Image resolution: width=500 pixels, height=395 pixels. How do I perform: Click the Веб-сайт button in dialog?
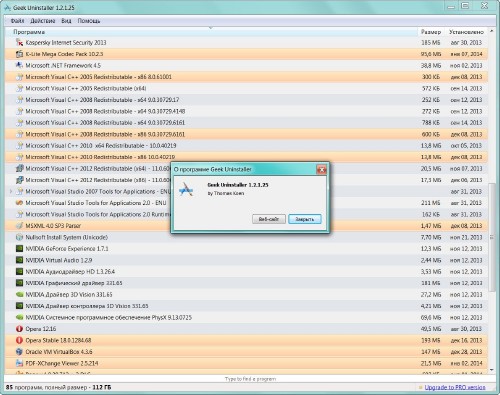coord(269,219)
